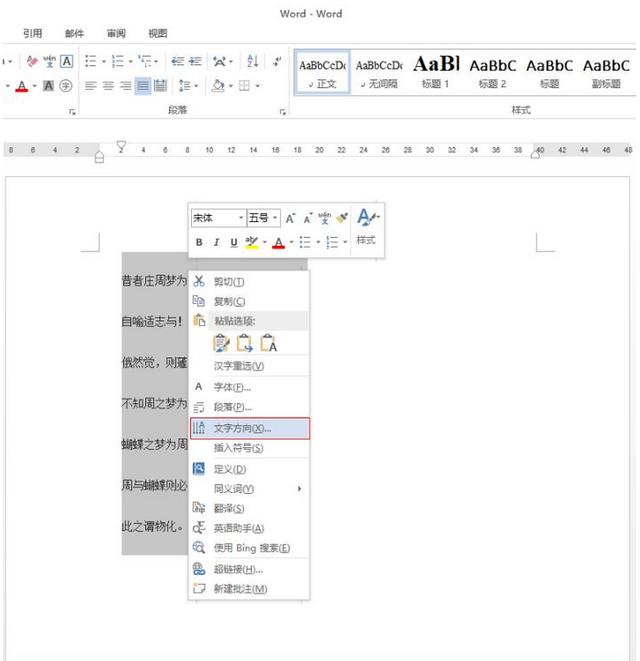Expand 同义词 submenu arrow
This screenshot has height=661, width=640.
(299, 489)
